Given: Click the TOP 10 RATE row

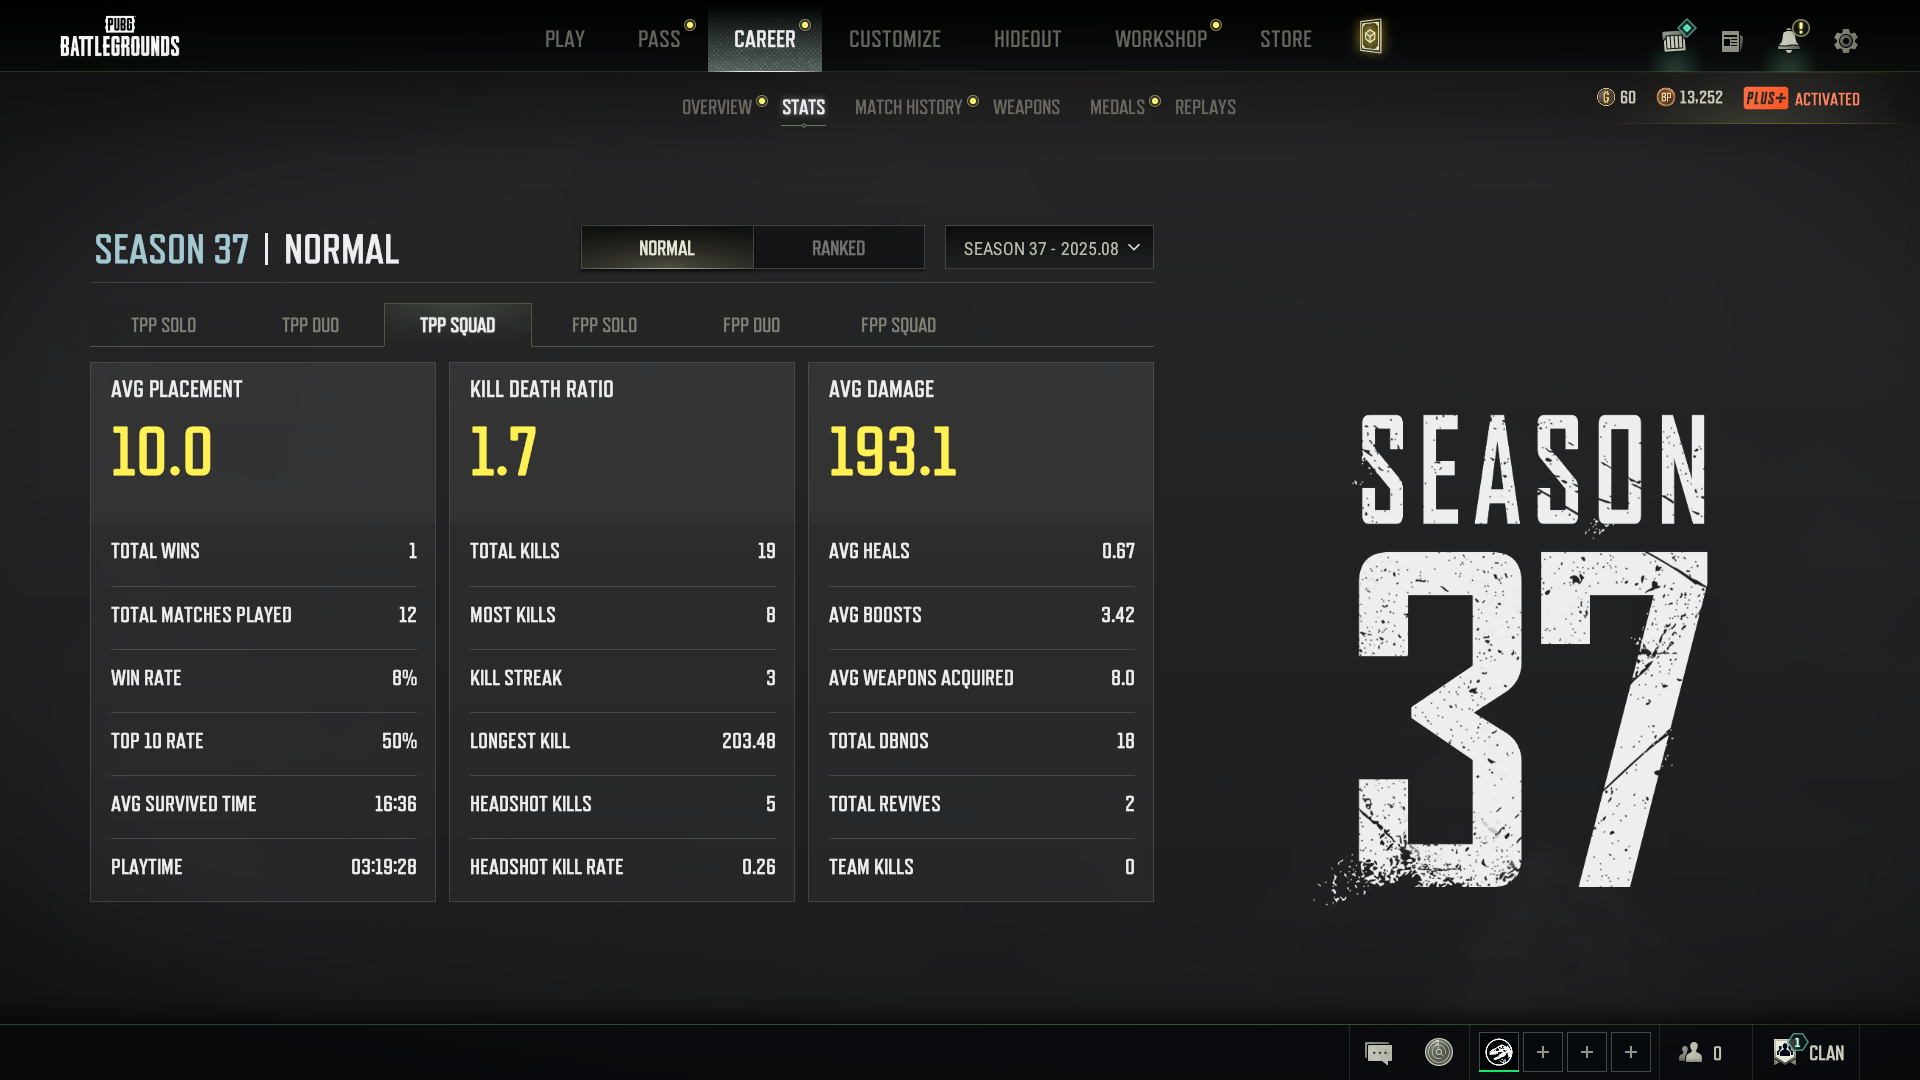Looking at the screenshot, I should click(264, 741).
